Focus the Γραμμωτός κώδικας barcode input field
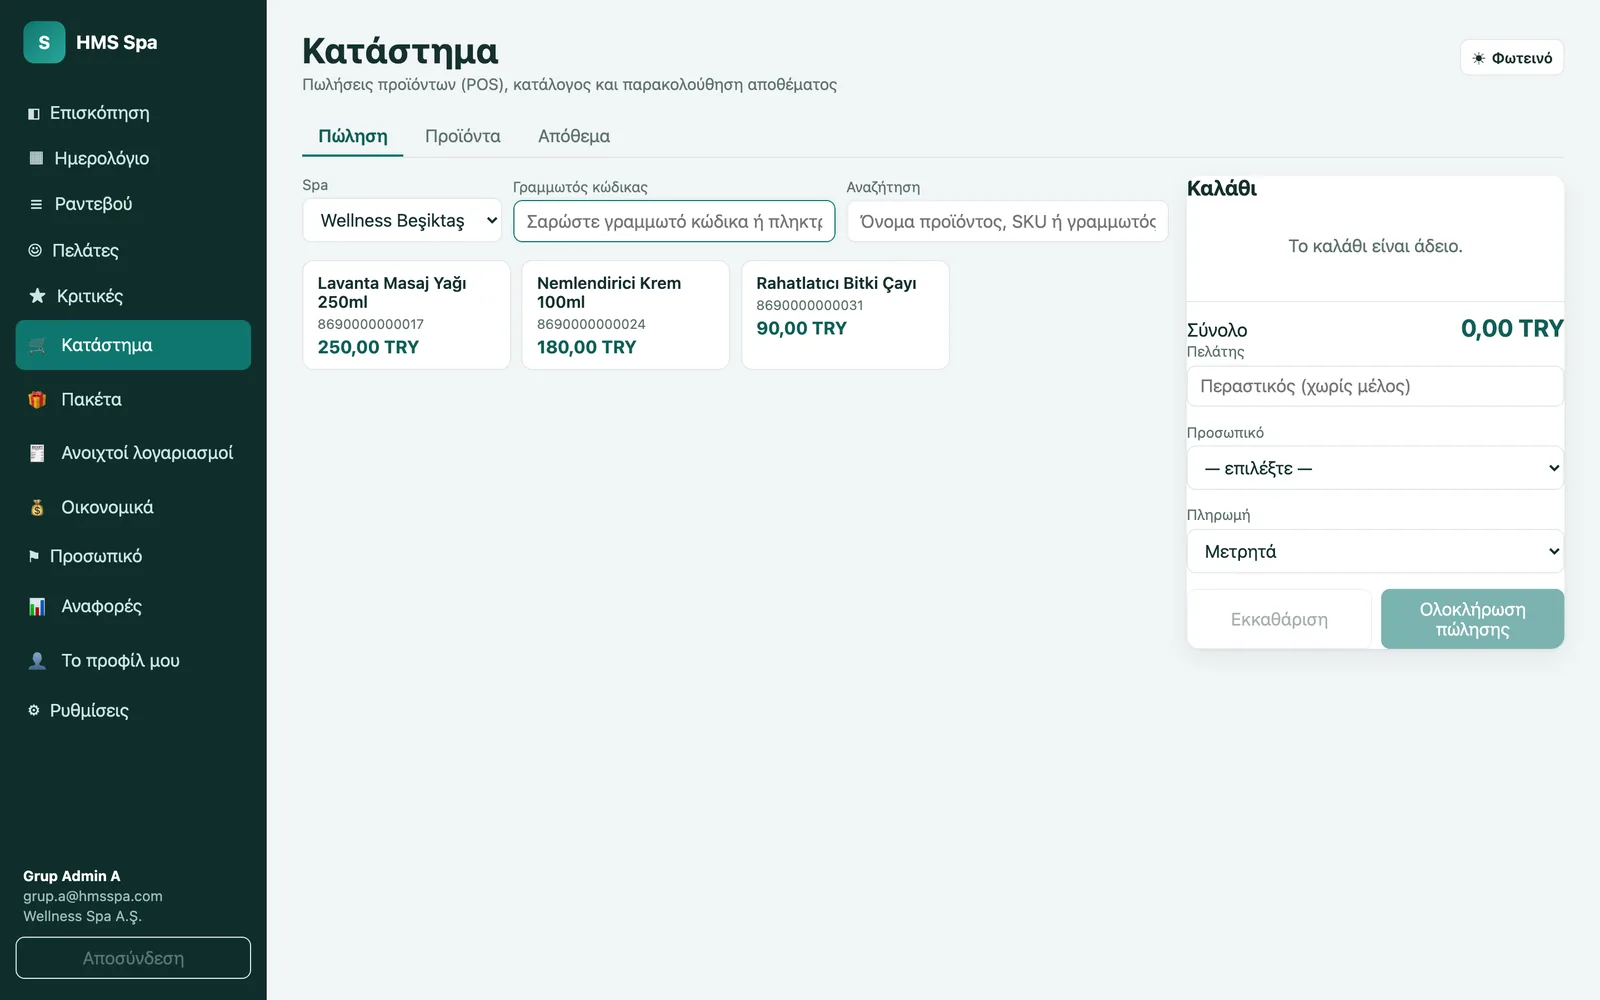This screenshot has width=1600, height=1000. point(674,221)
